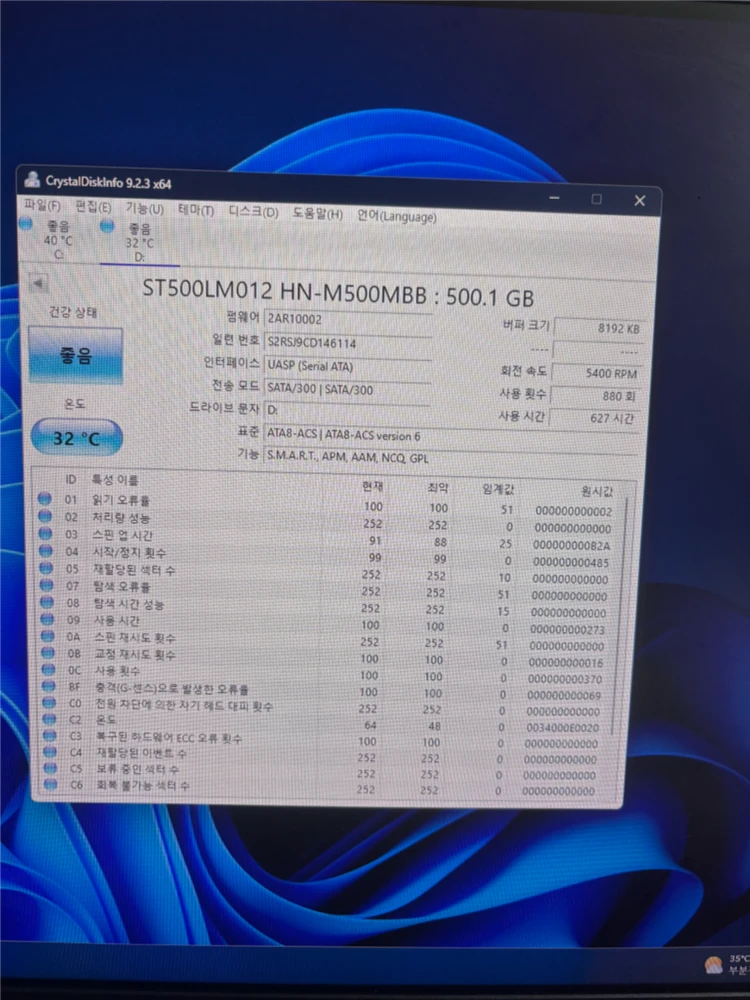Select disk model title ST500LM012 HN-M500MBB

tap(284, 290)
